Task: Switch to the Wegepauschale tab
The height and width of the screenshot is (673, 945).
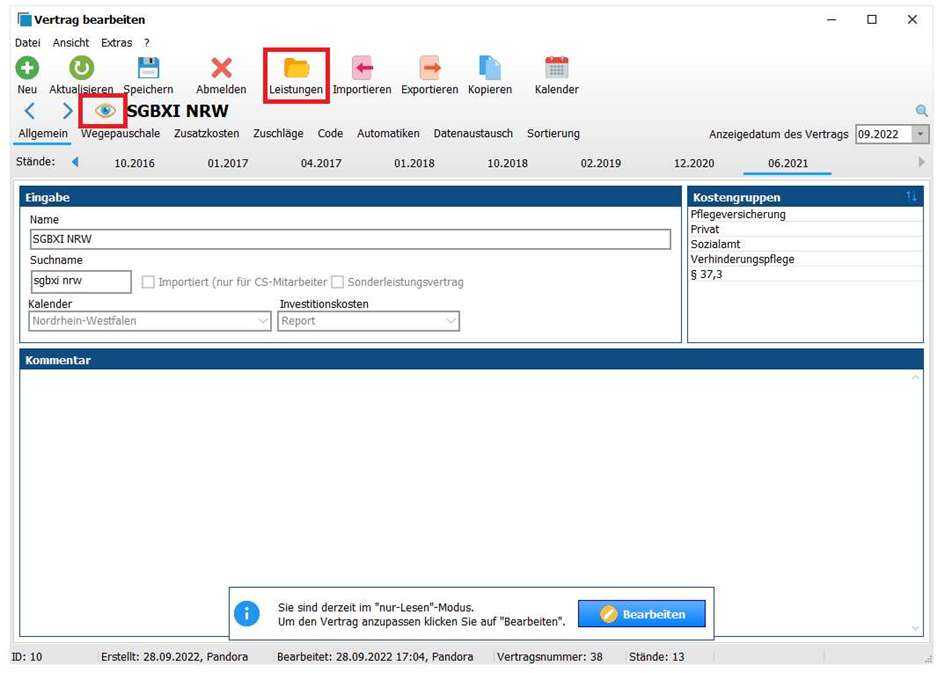Action: [x=121, y=134]
